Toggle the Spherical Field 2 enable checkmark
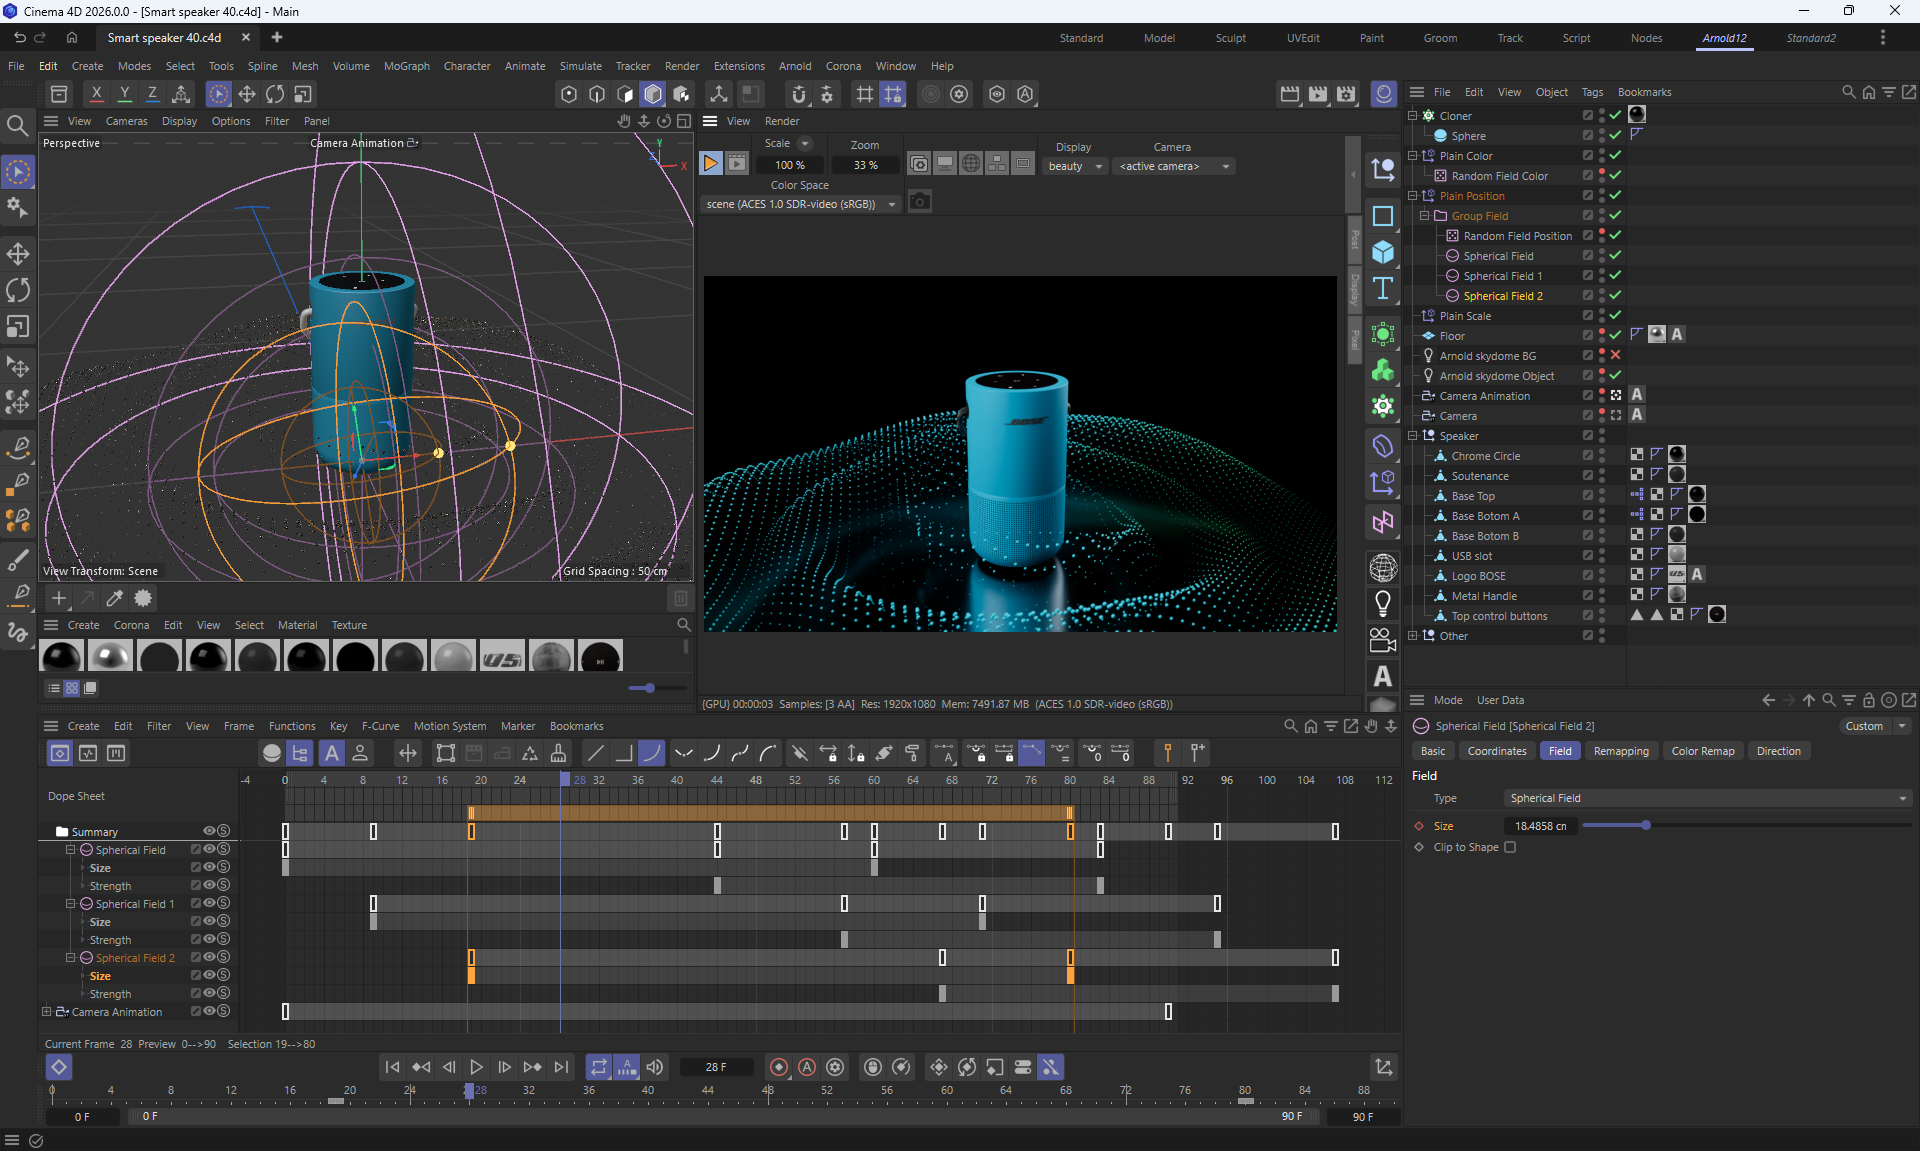This screenshot has height=1151, width=1920. coord(1615,295)
